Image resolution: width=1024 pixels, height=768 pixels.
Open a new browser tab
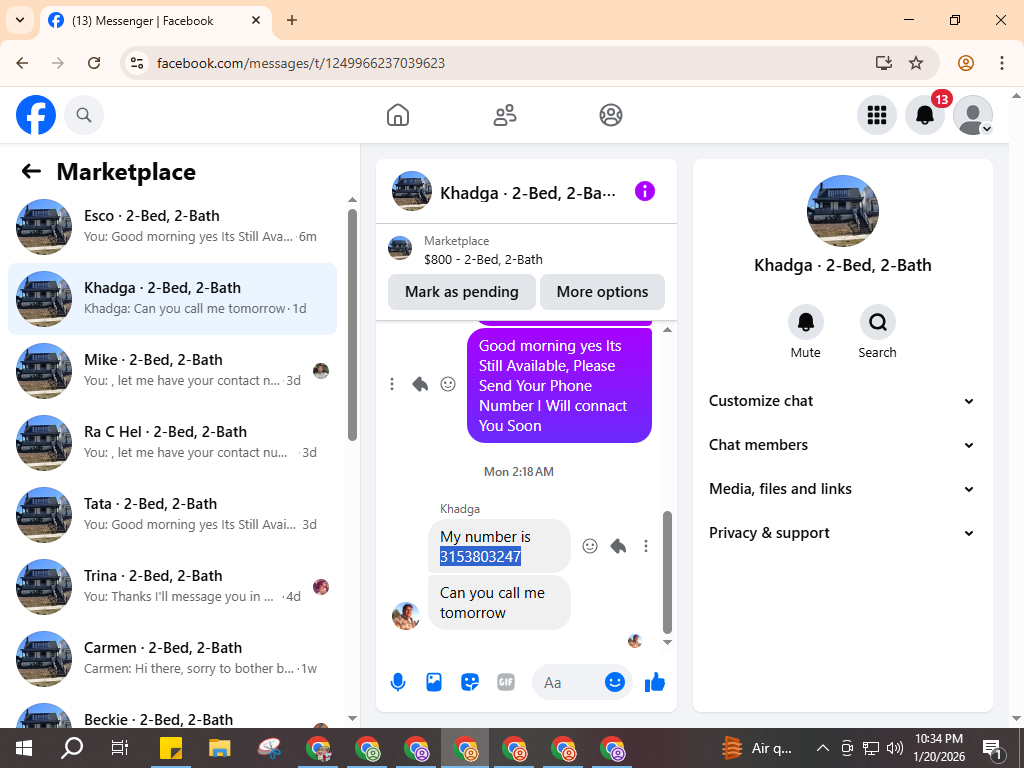point(292,20)
